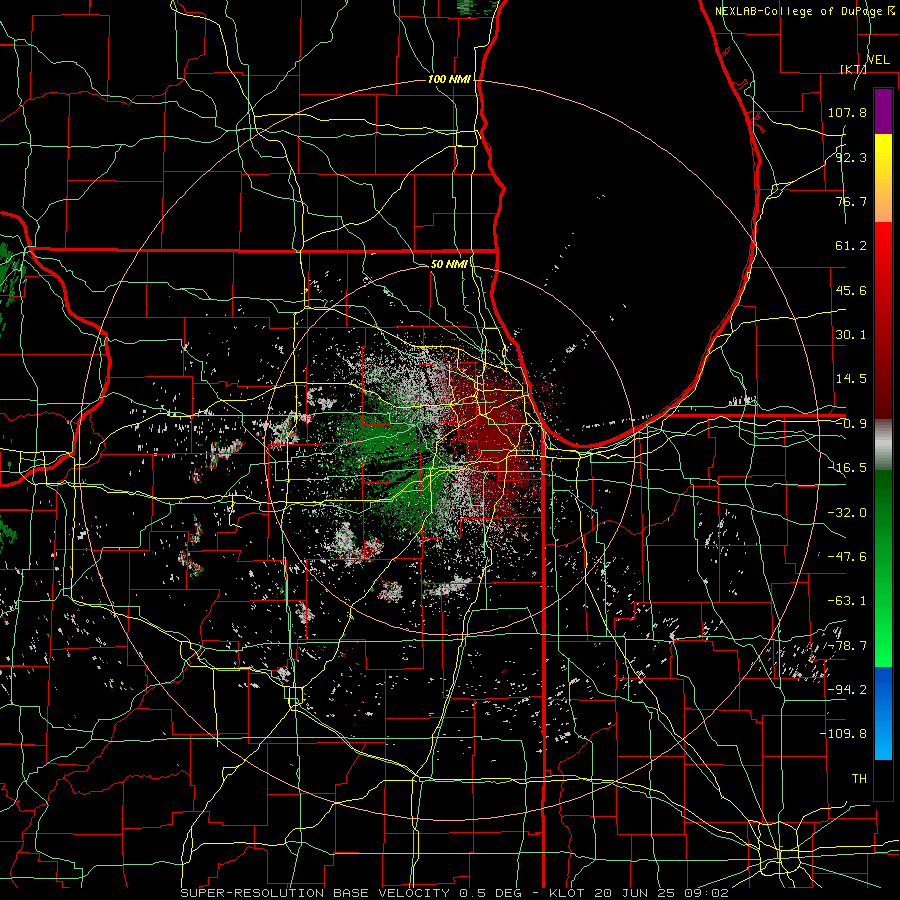Click the -0.9 velocity scale value
This screenshot has height=900, width=900.
tap(851, 424)
